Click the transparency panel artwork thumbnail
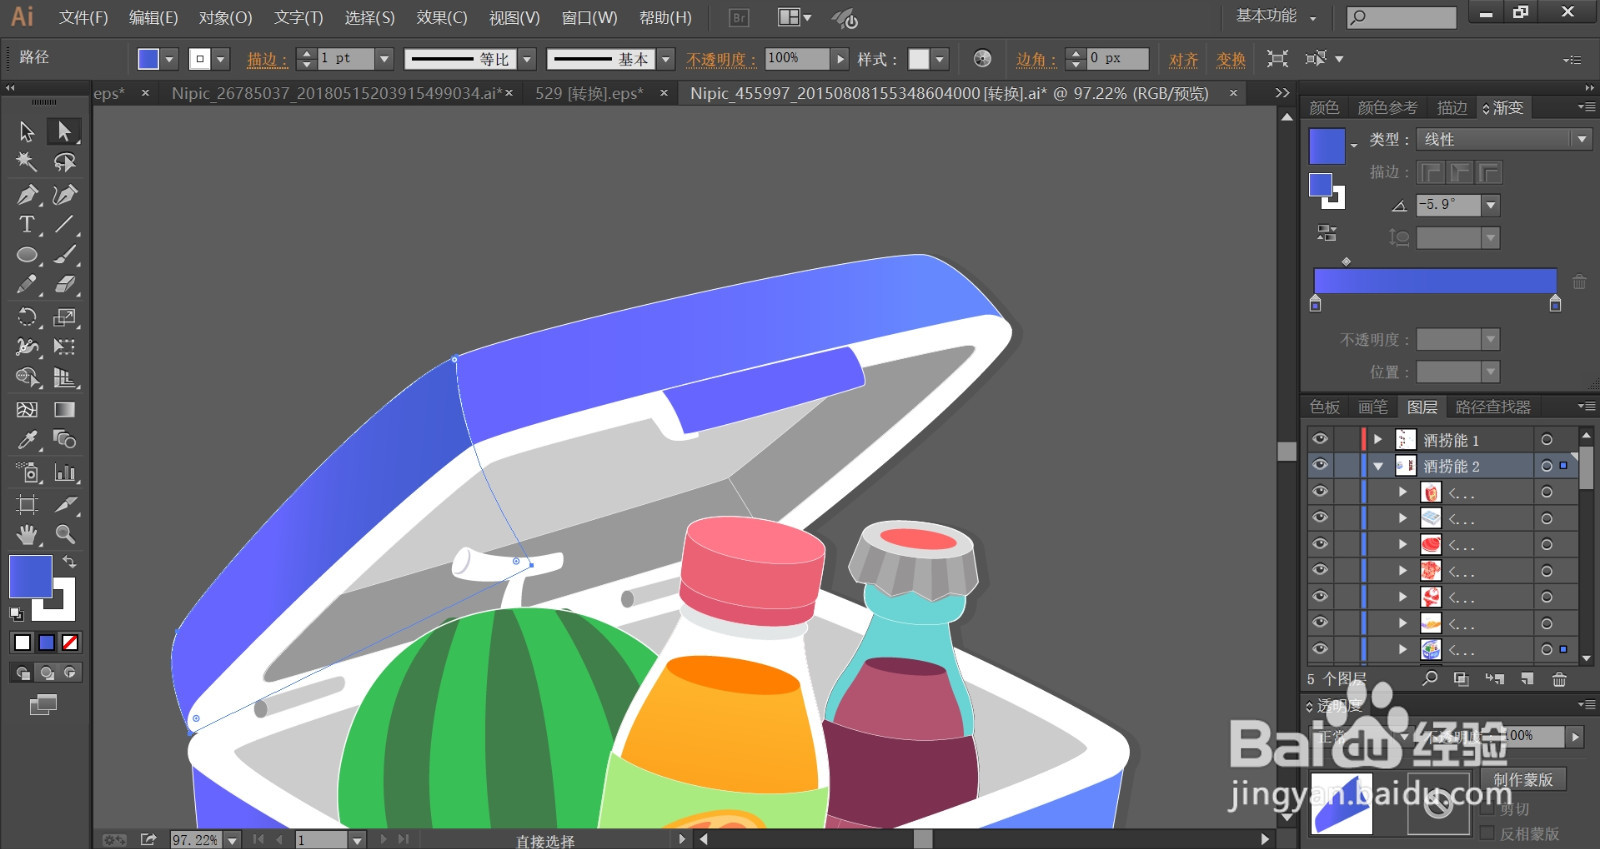The height and width of the screenshot is (849, 1600). [1341, 803]
